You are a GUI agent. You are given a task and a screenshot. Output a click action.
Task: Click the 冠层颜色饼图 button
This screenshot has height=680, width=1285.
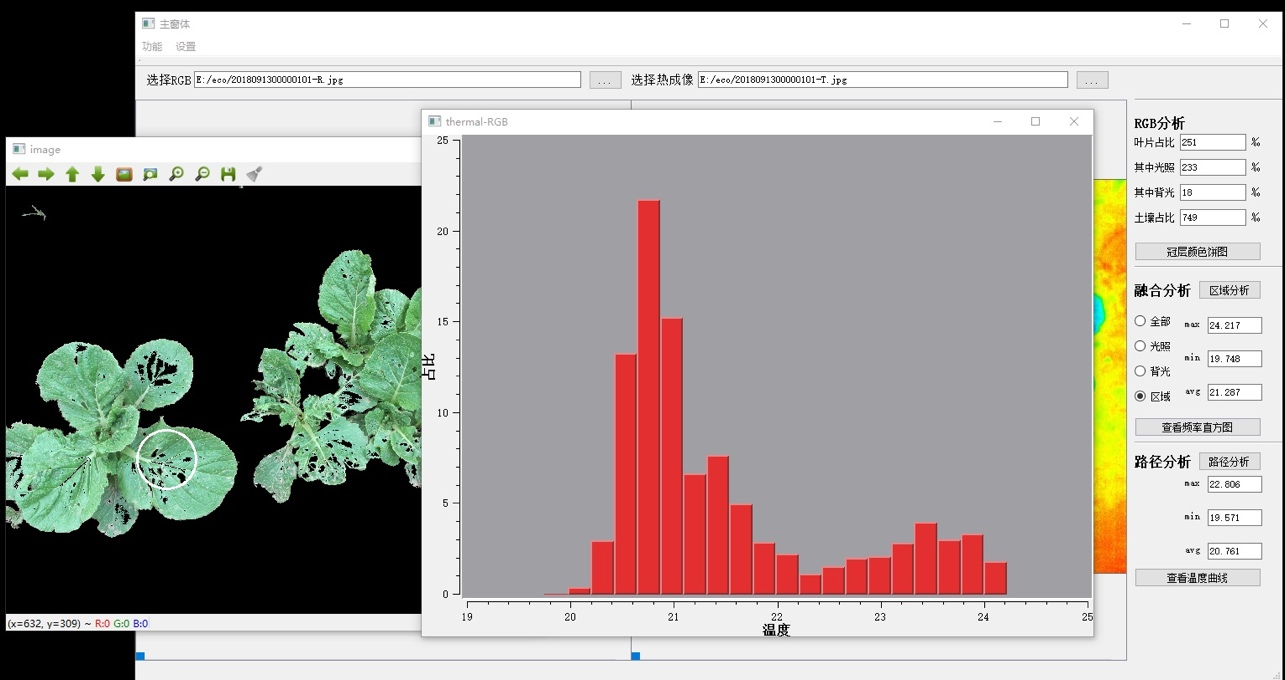tap(1197, 252)
